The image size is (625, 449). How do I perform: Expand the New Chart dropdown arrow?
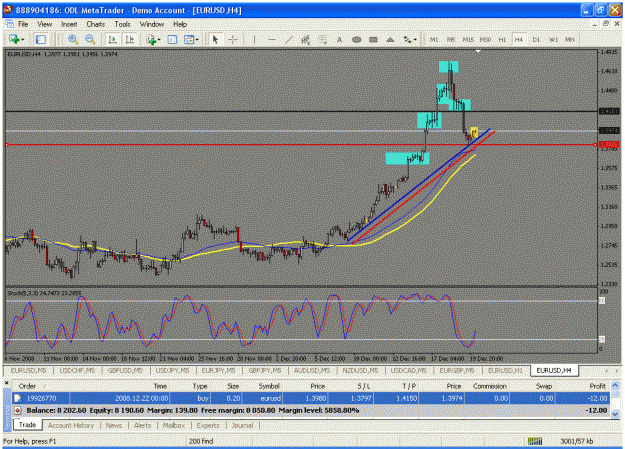pos(22,39)
